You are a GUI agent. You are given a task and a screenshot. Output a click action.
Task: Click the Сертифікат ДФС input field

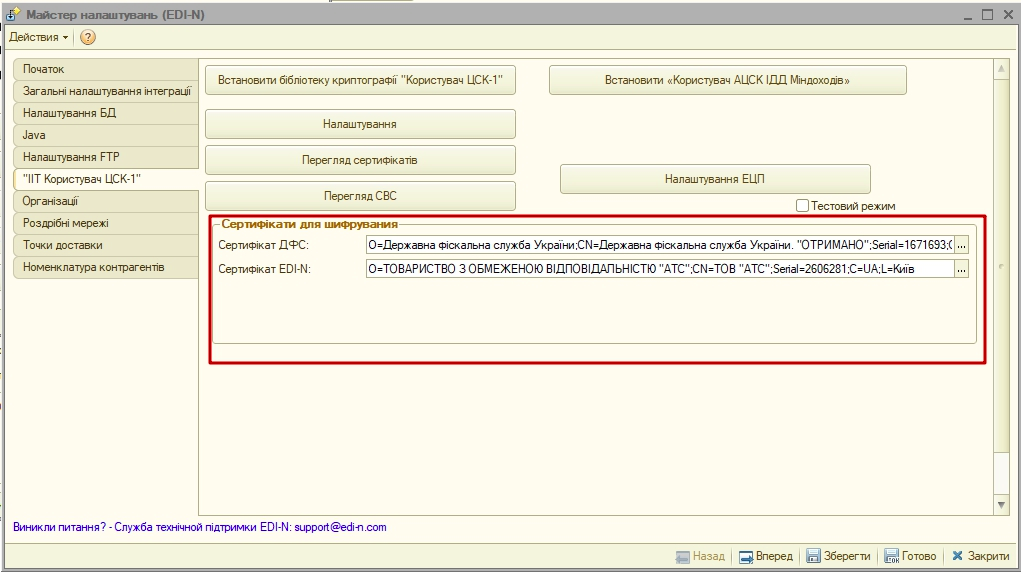point(660,246)
